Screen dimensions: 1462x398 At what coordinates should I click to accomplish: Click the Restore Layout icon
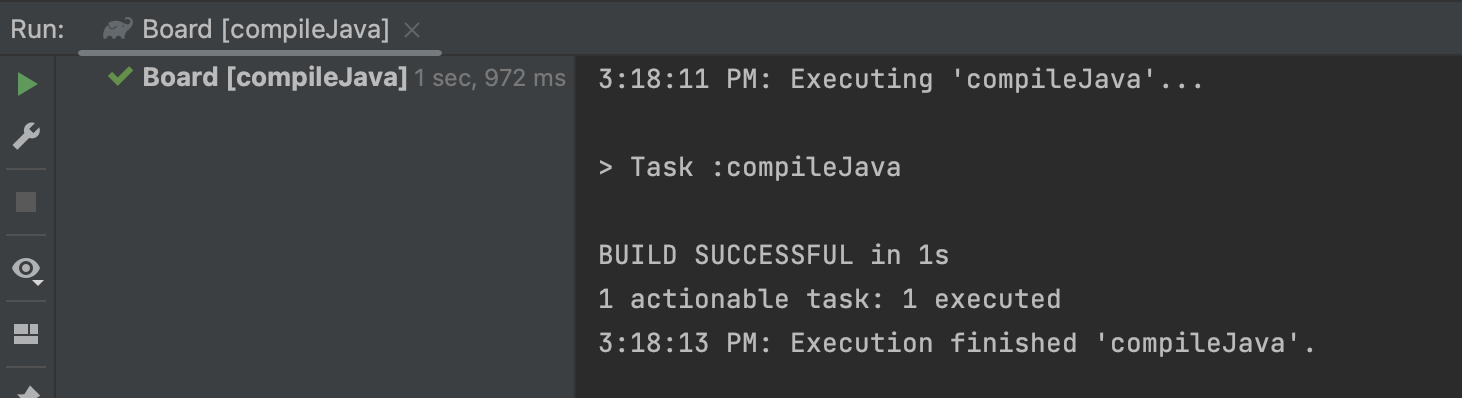coord(26,334)
